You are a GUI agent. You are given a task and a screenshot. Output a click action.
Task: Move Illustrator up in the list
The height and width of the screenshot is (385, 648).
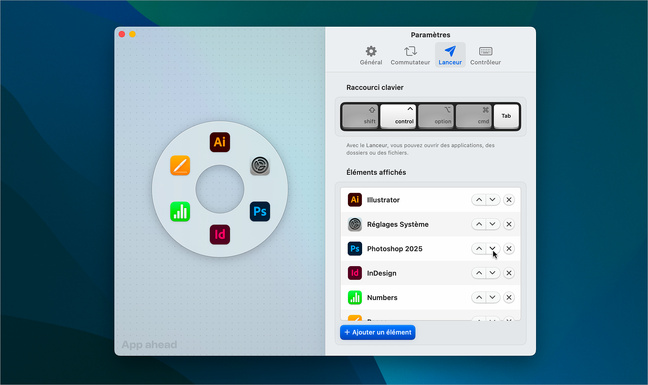(x=479, y=200)
